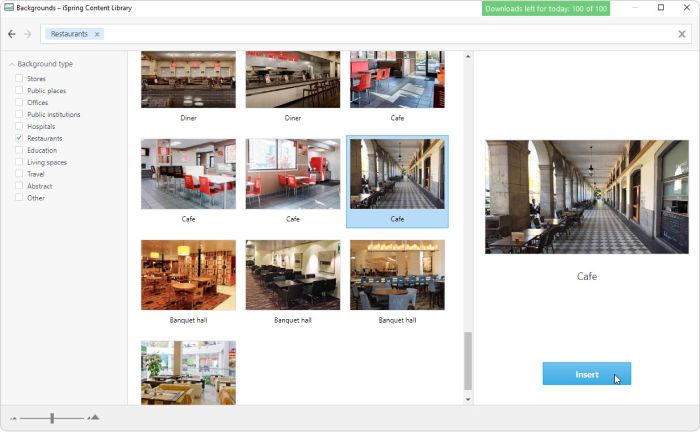Click the Downloads left for today badge
Image resolution: width=700 pixels, height=432 pixels.
click(546, 8)
